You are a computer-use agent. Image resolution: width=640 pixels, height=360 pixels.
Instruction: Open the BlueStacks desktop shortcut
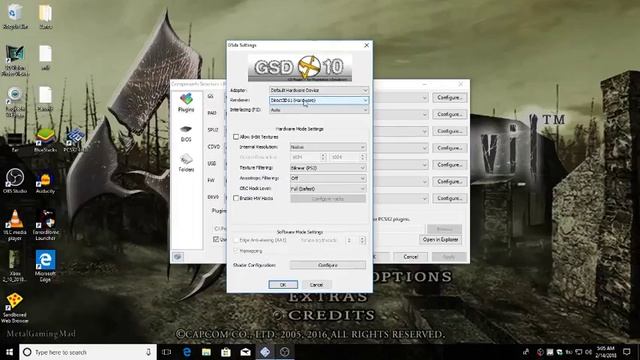(x=45, y=141)
